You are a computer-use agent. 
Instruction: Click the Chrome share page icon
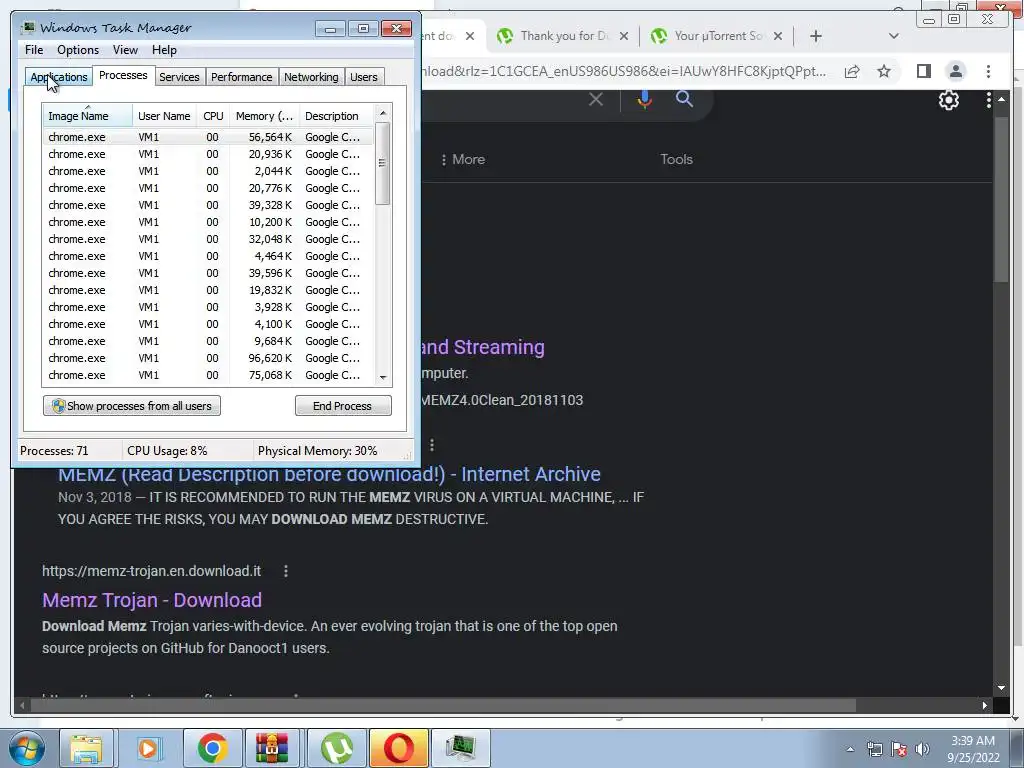852,71
